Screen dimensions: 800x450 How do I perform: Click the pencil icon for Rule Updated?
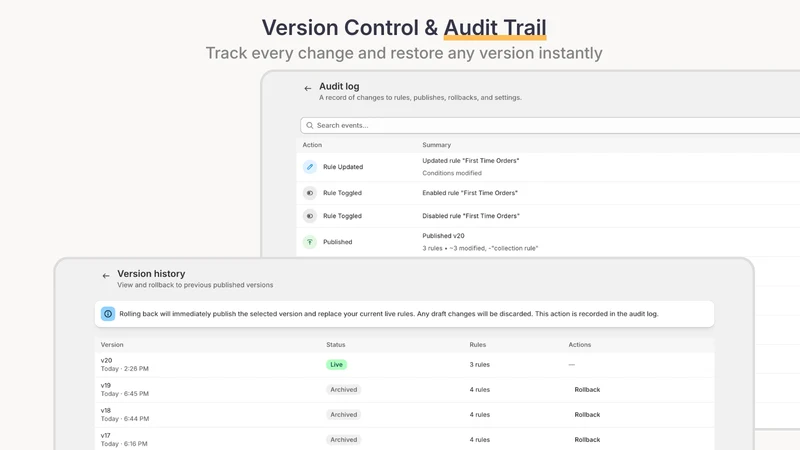coord(310,167)
